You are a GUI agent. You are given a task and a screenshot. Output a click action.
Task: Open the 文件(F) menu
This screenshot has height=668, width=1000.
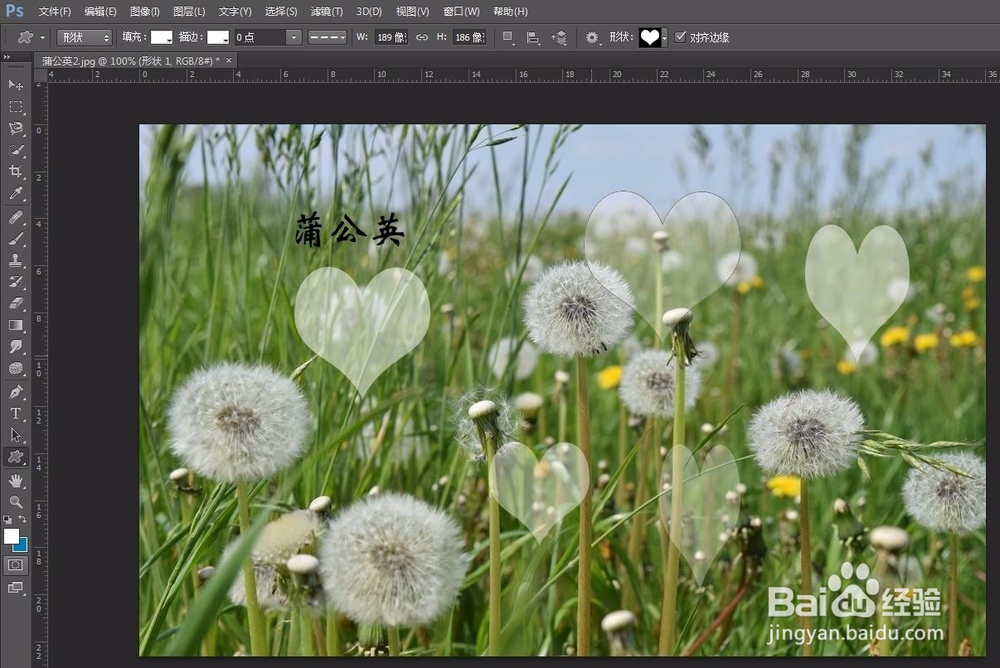(x=55, y=11)
